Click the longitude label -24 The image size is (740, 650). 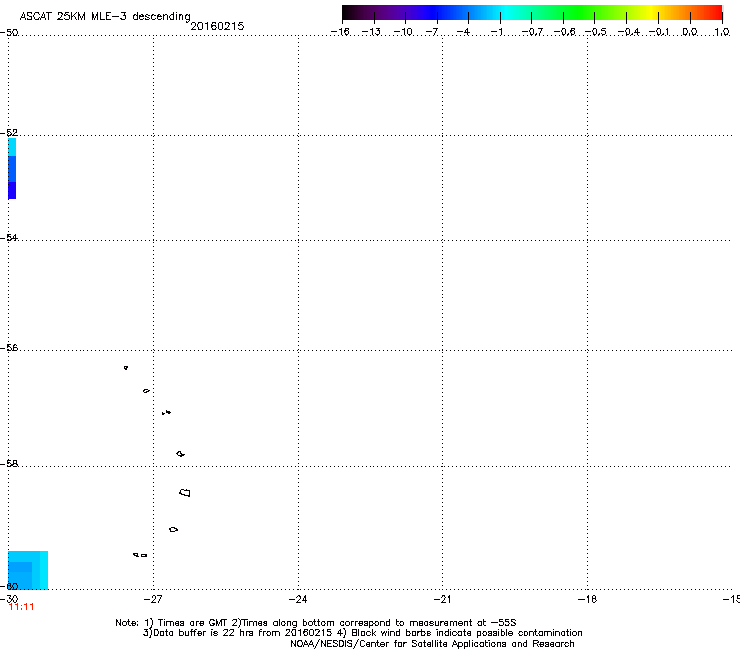coord(297,599)
